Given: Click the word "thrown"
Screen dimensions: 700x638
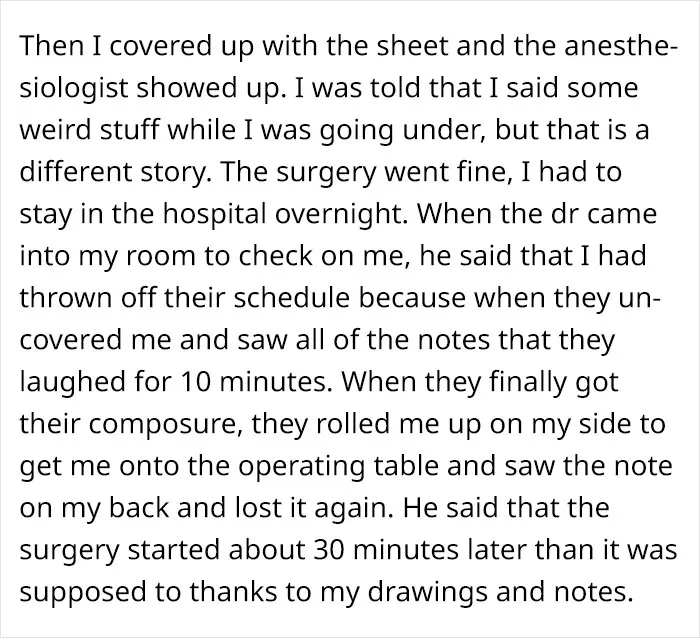Looking at the screenshot, I should click(x=65, y=298).
